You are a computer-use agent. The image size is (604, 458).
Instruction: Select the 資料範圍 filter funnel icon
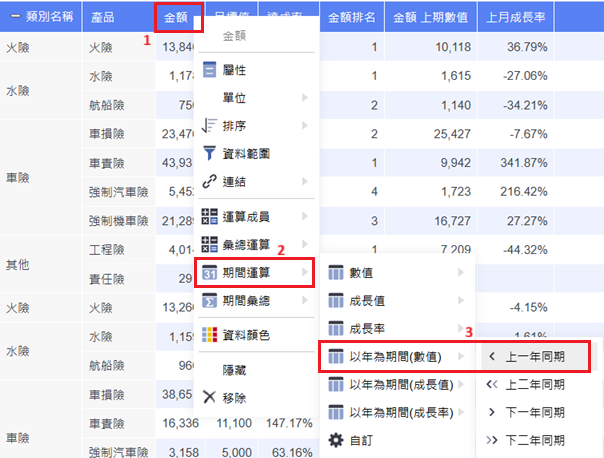(x=209, y=153)
